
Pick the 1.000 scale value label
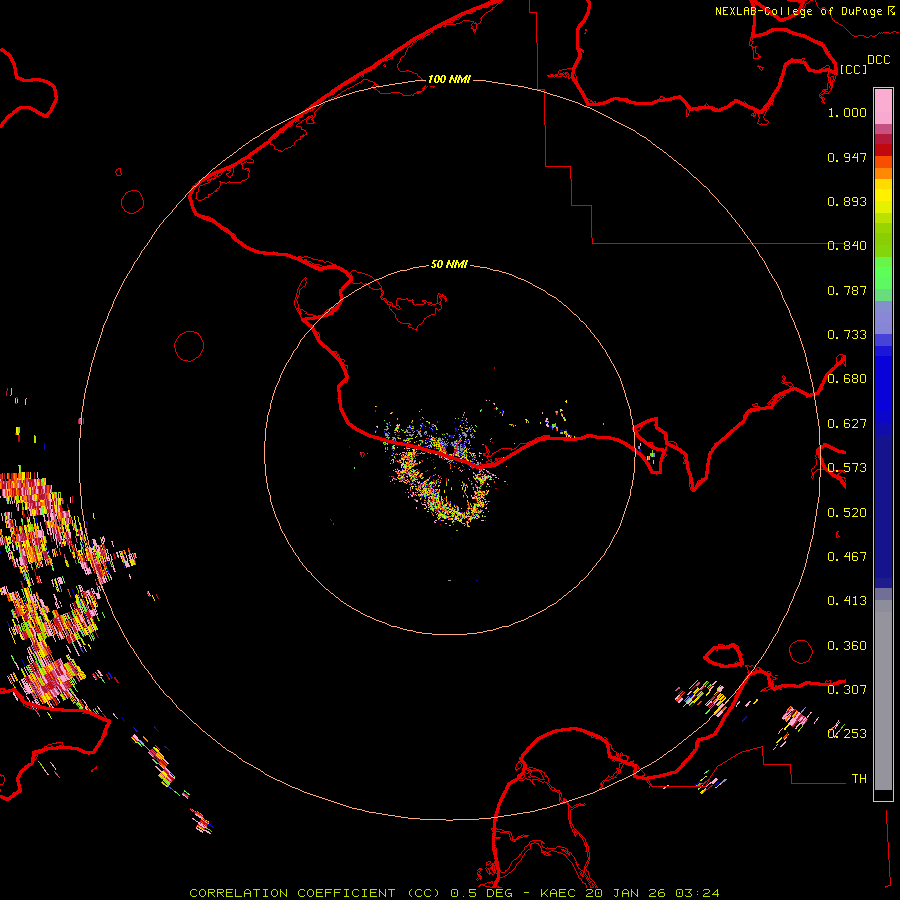point(847,113)
